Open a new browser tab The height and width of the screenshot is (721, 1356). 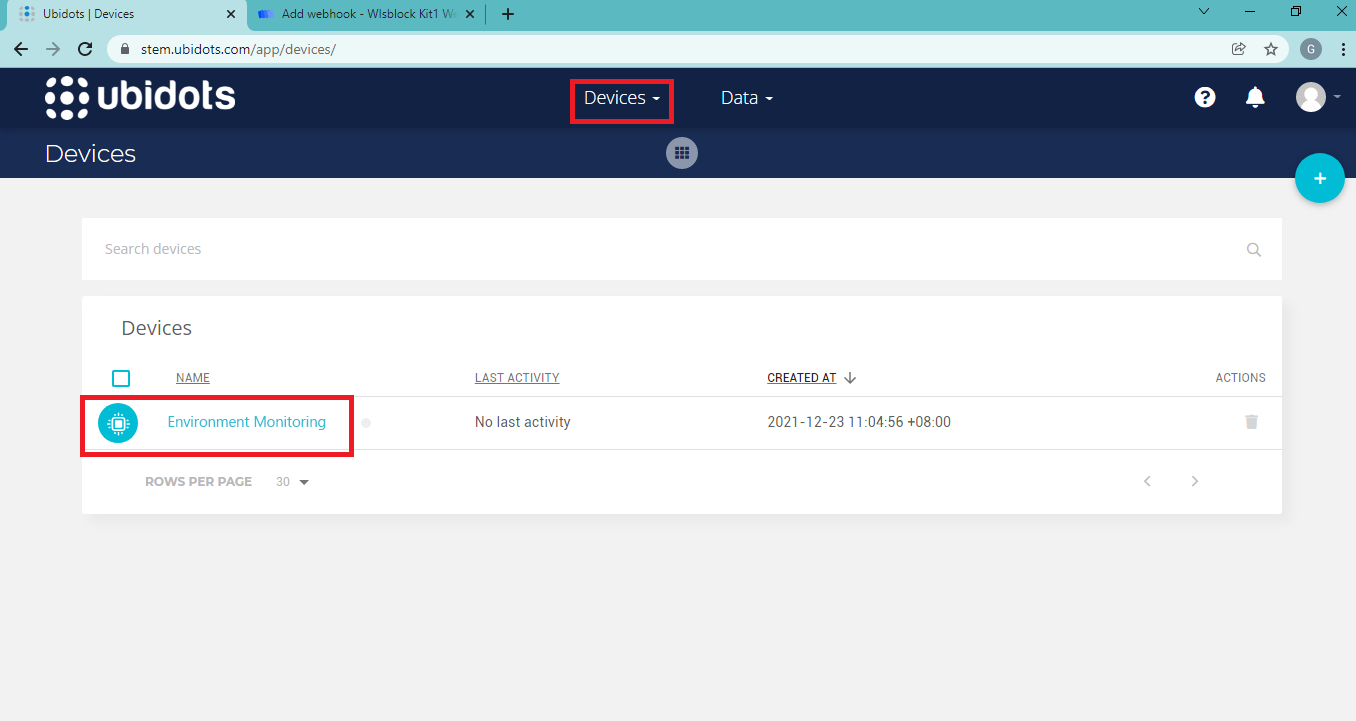(508, 14)
